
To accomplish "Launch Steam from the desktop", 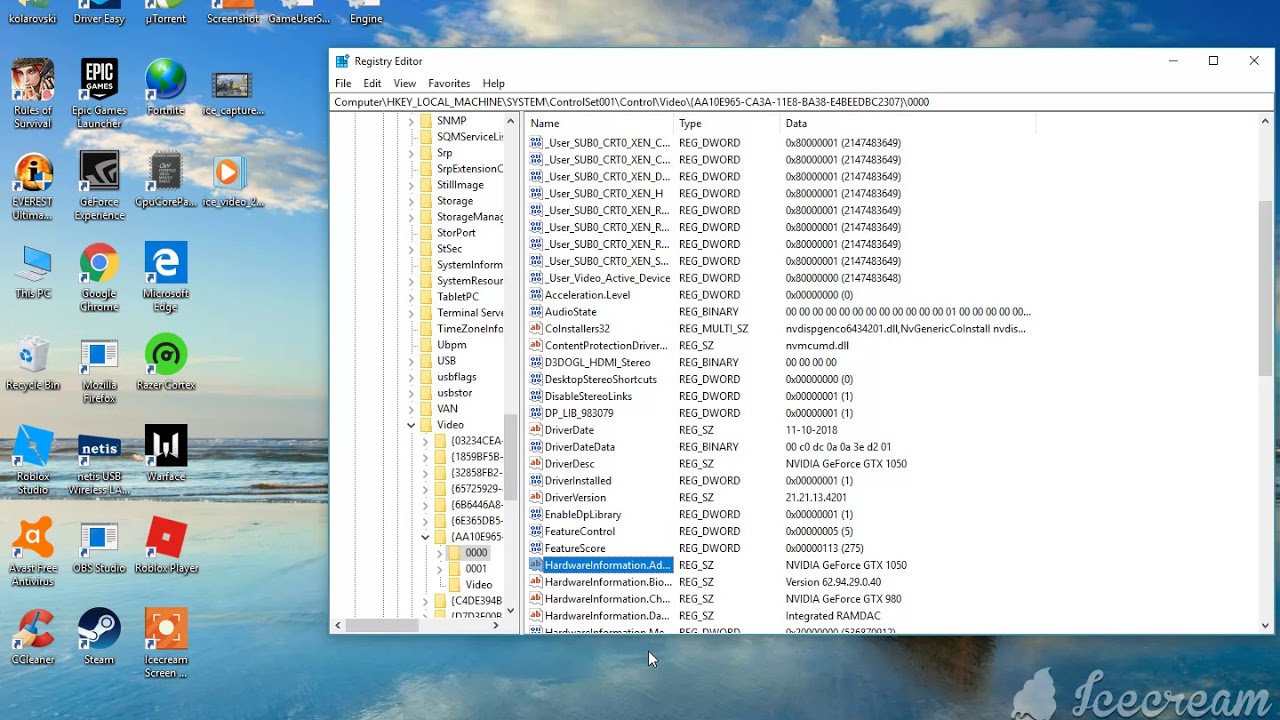I will (99, 637).
